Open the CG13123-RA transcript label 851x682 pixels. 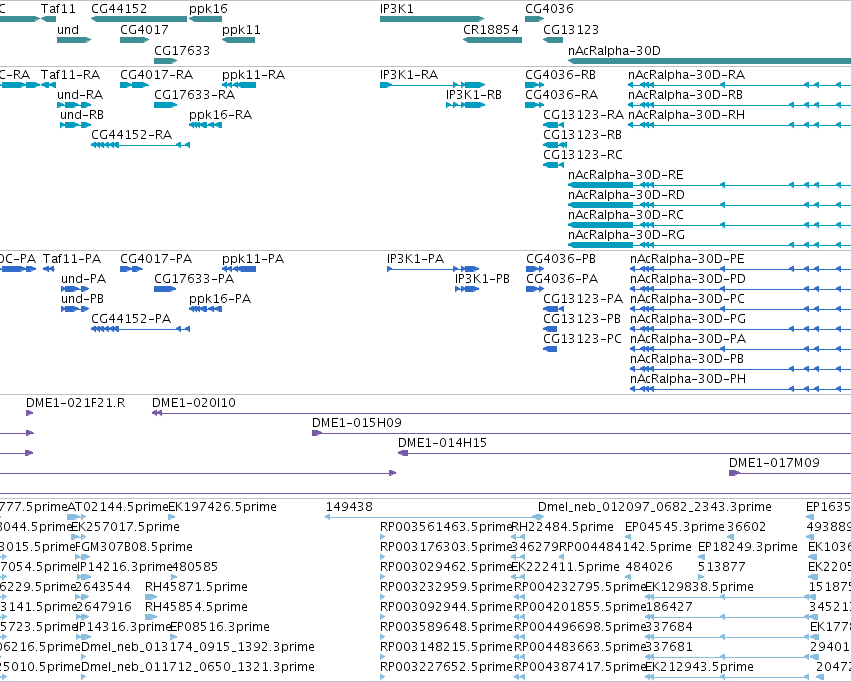583,115
